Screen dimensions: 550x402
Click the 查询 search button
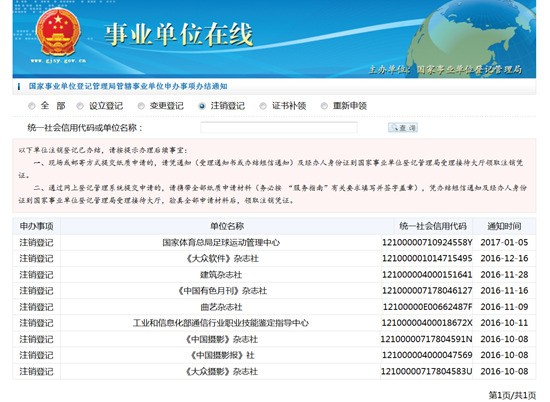403,128
